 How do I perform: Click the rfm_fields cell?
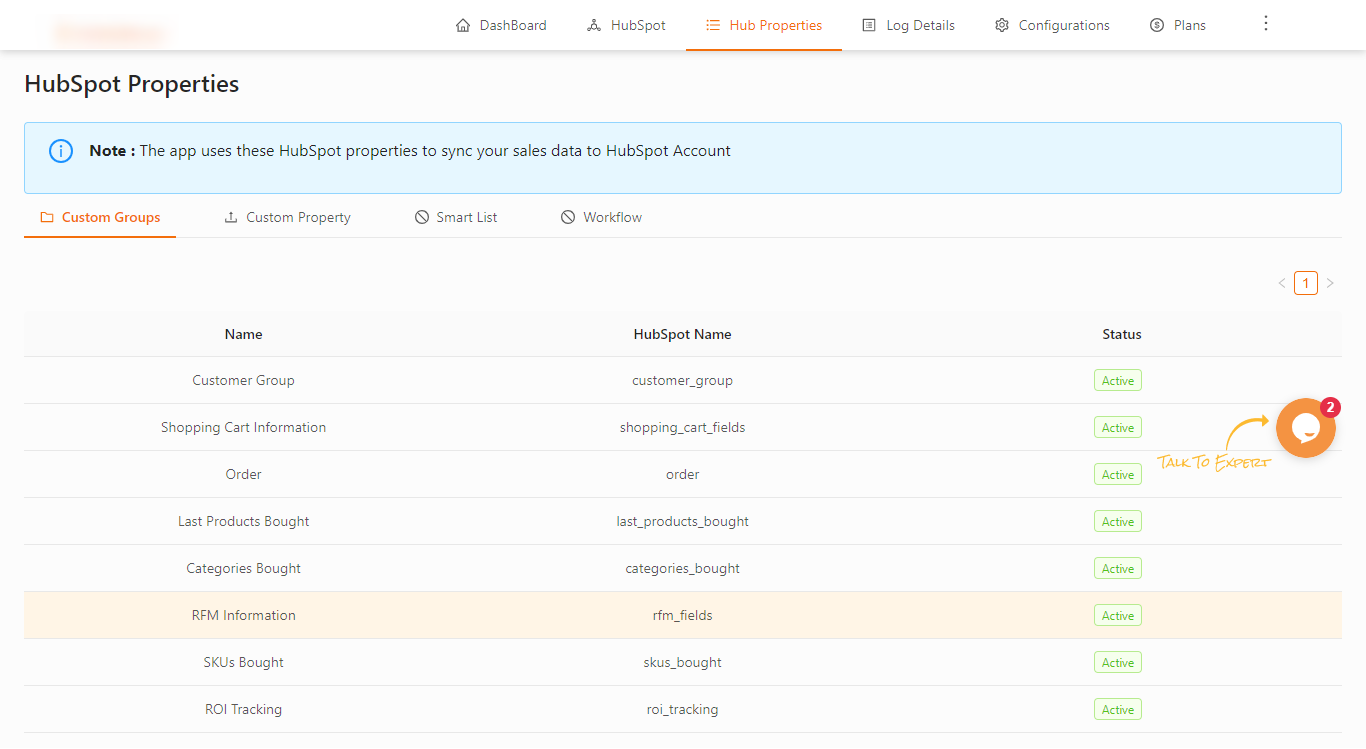coord(683,615)
